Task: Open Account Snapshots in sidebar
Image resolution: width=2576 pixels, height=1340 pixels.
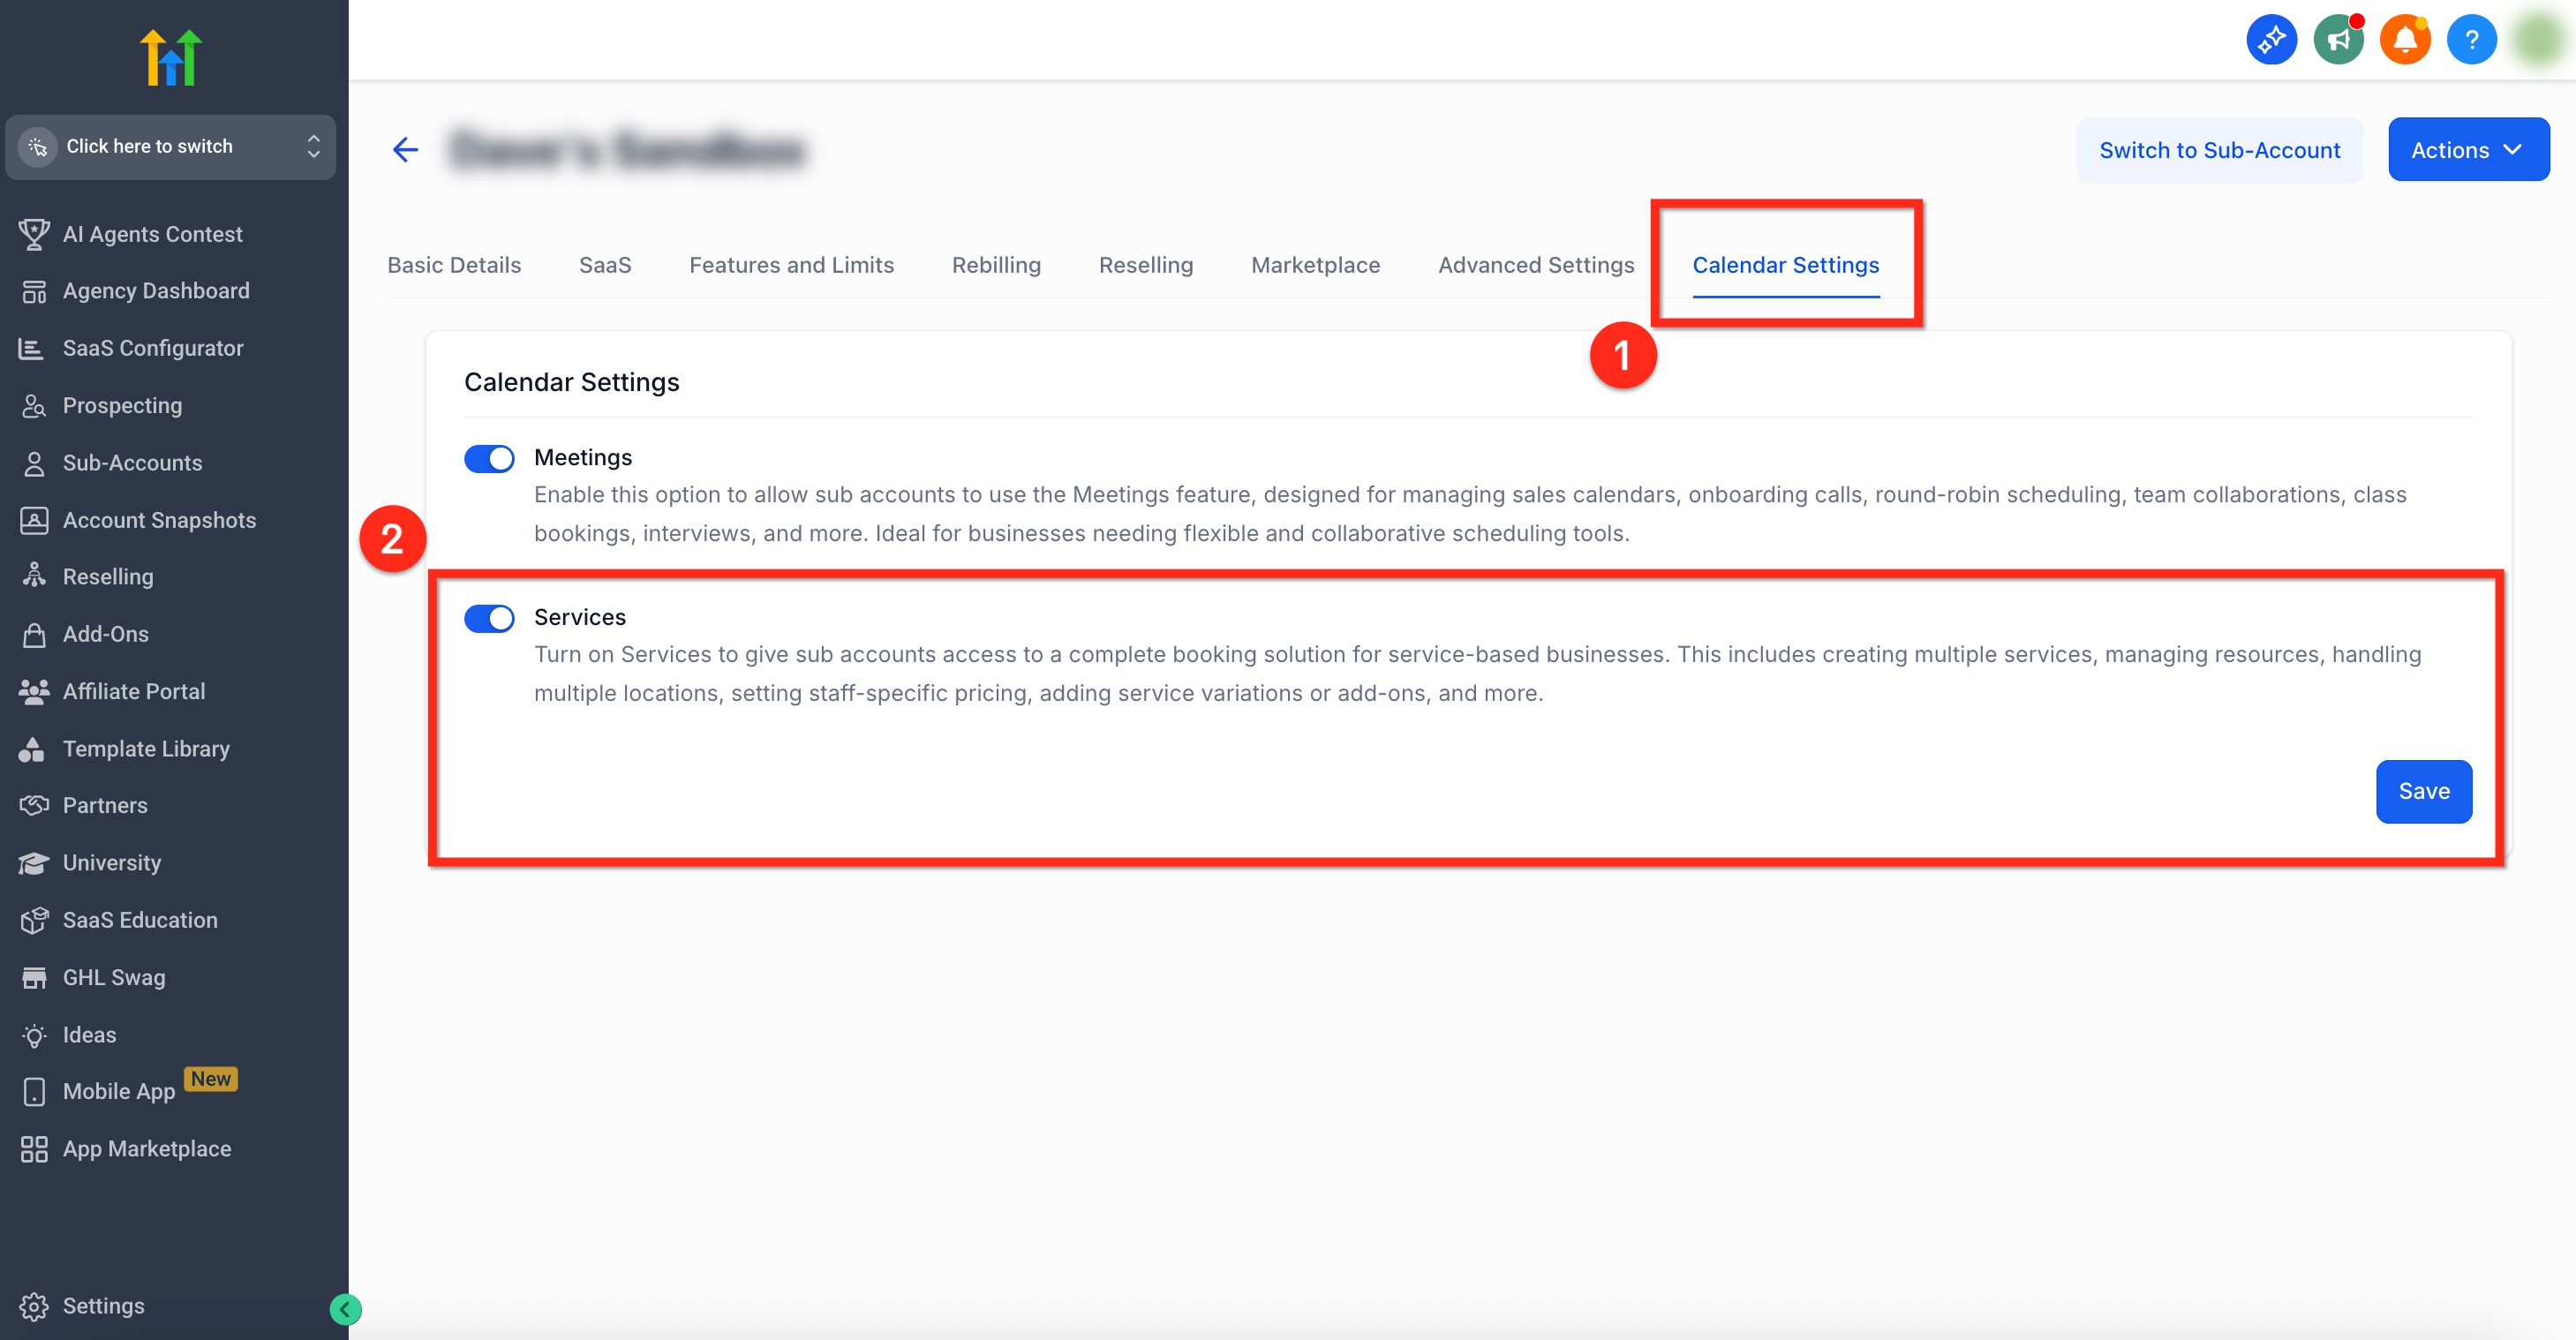Action: [159, 520]
